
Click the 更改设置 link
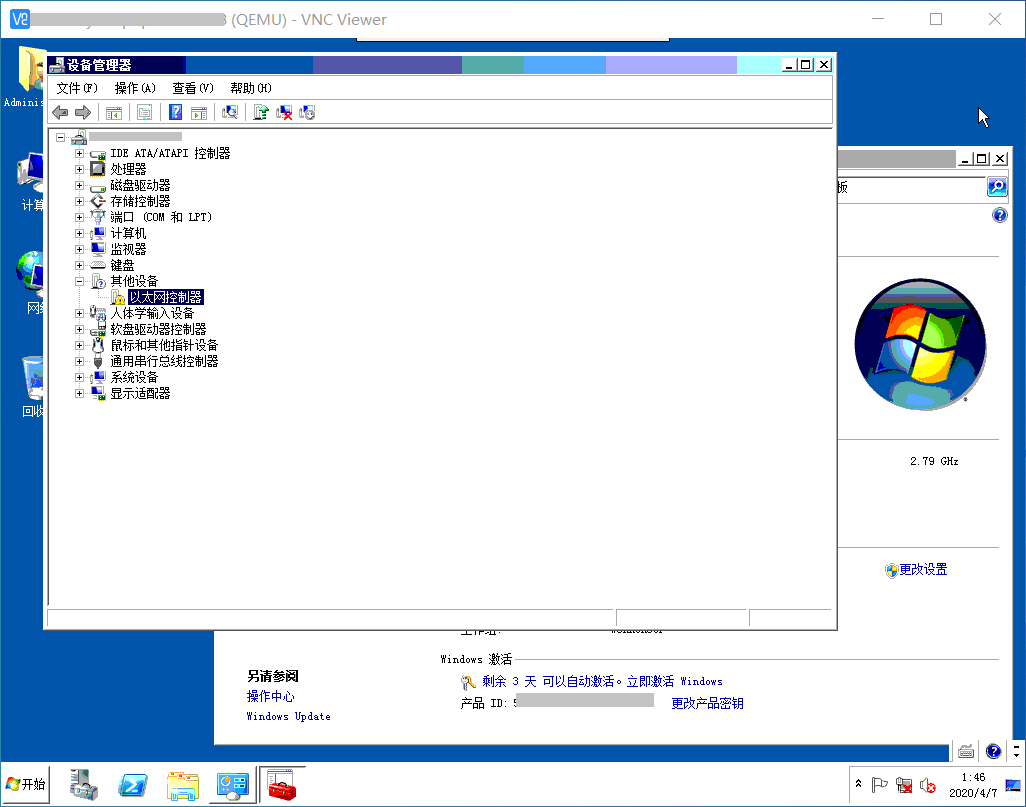tap(922, 570)
